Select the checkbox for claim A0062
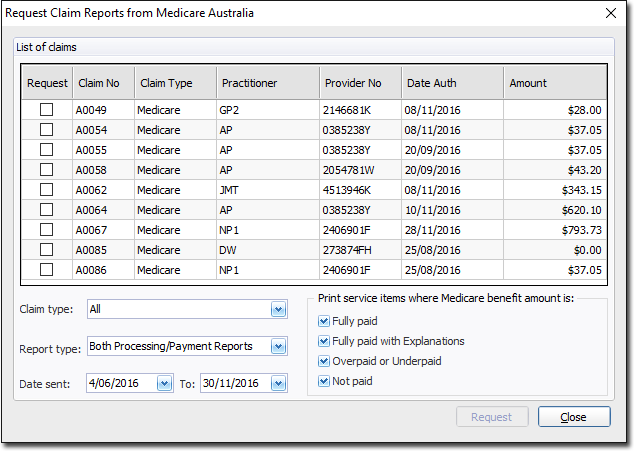 point(46,190)
